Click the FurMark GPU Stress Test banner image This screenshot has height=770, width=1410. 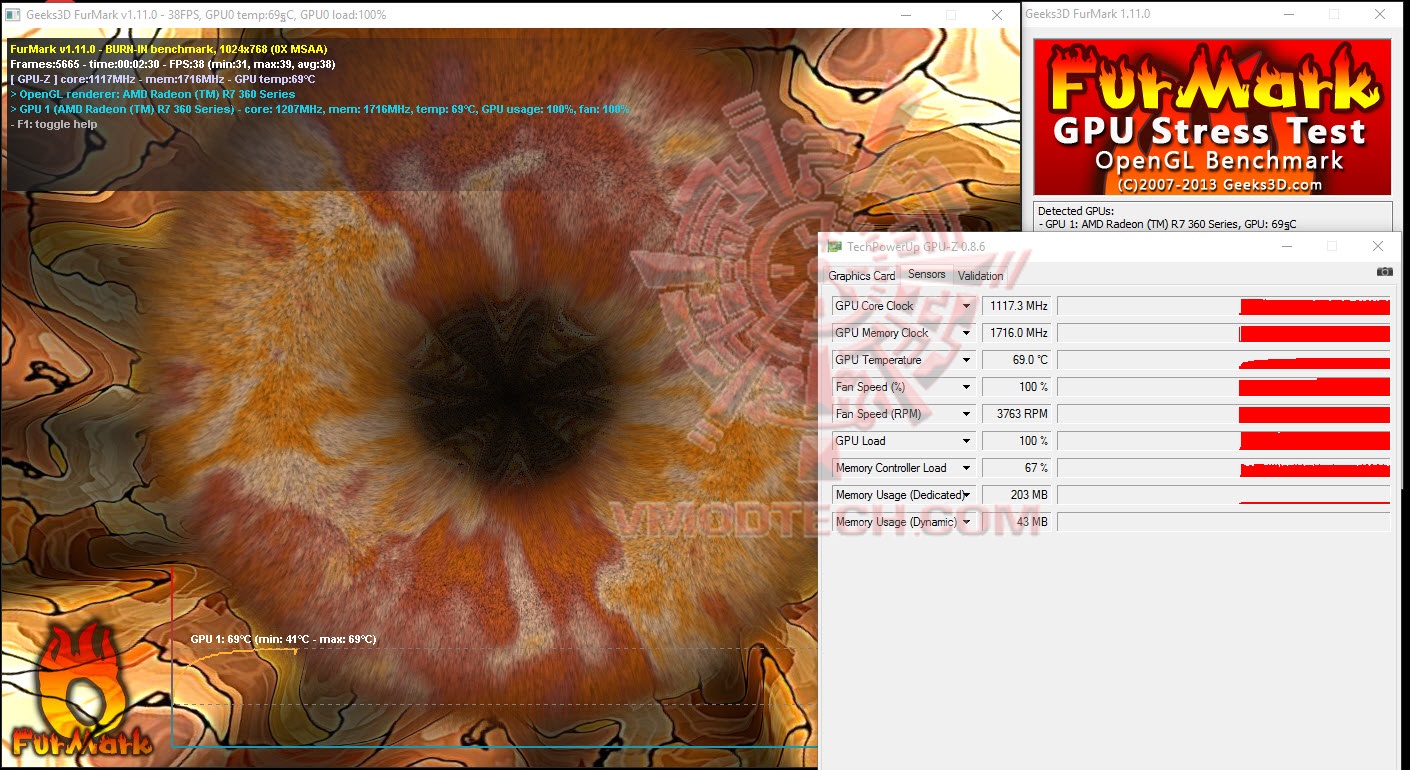pyautogui.click(x=1212, y=117)
